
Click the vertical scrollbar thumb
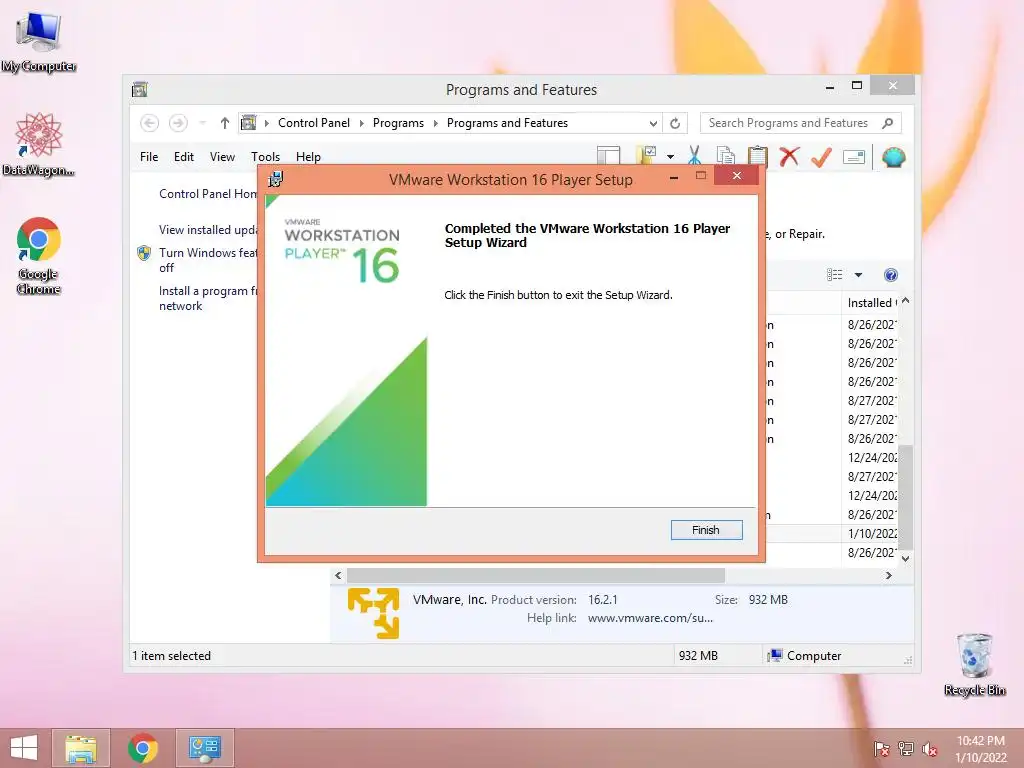[x=905, y=497]
